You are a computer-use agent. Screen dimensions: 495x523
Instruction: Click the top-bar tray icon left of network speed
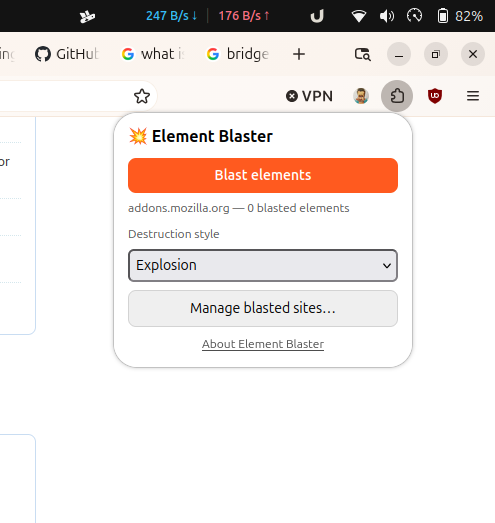pyautogui.click(x=87, y=16)
